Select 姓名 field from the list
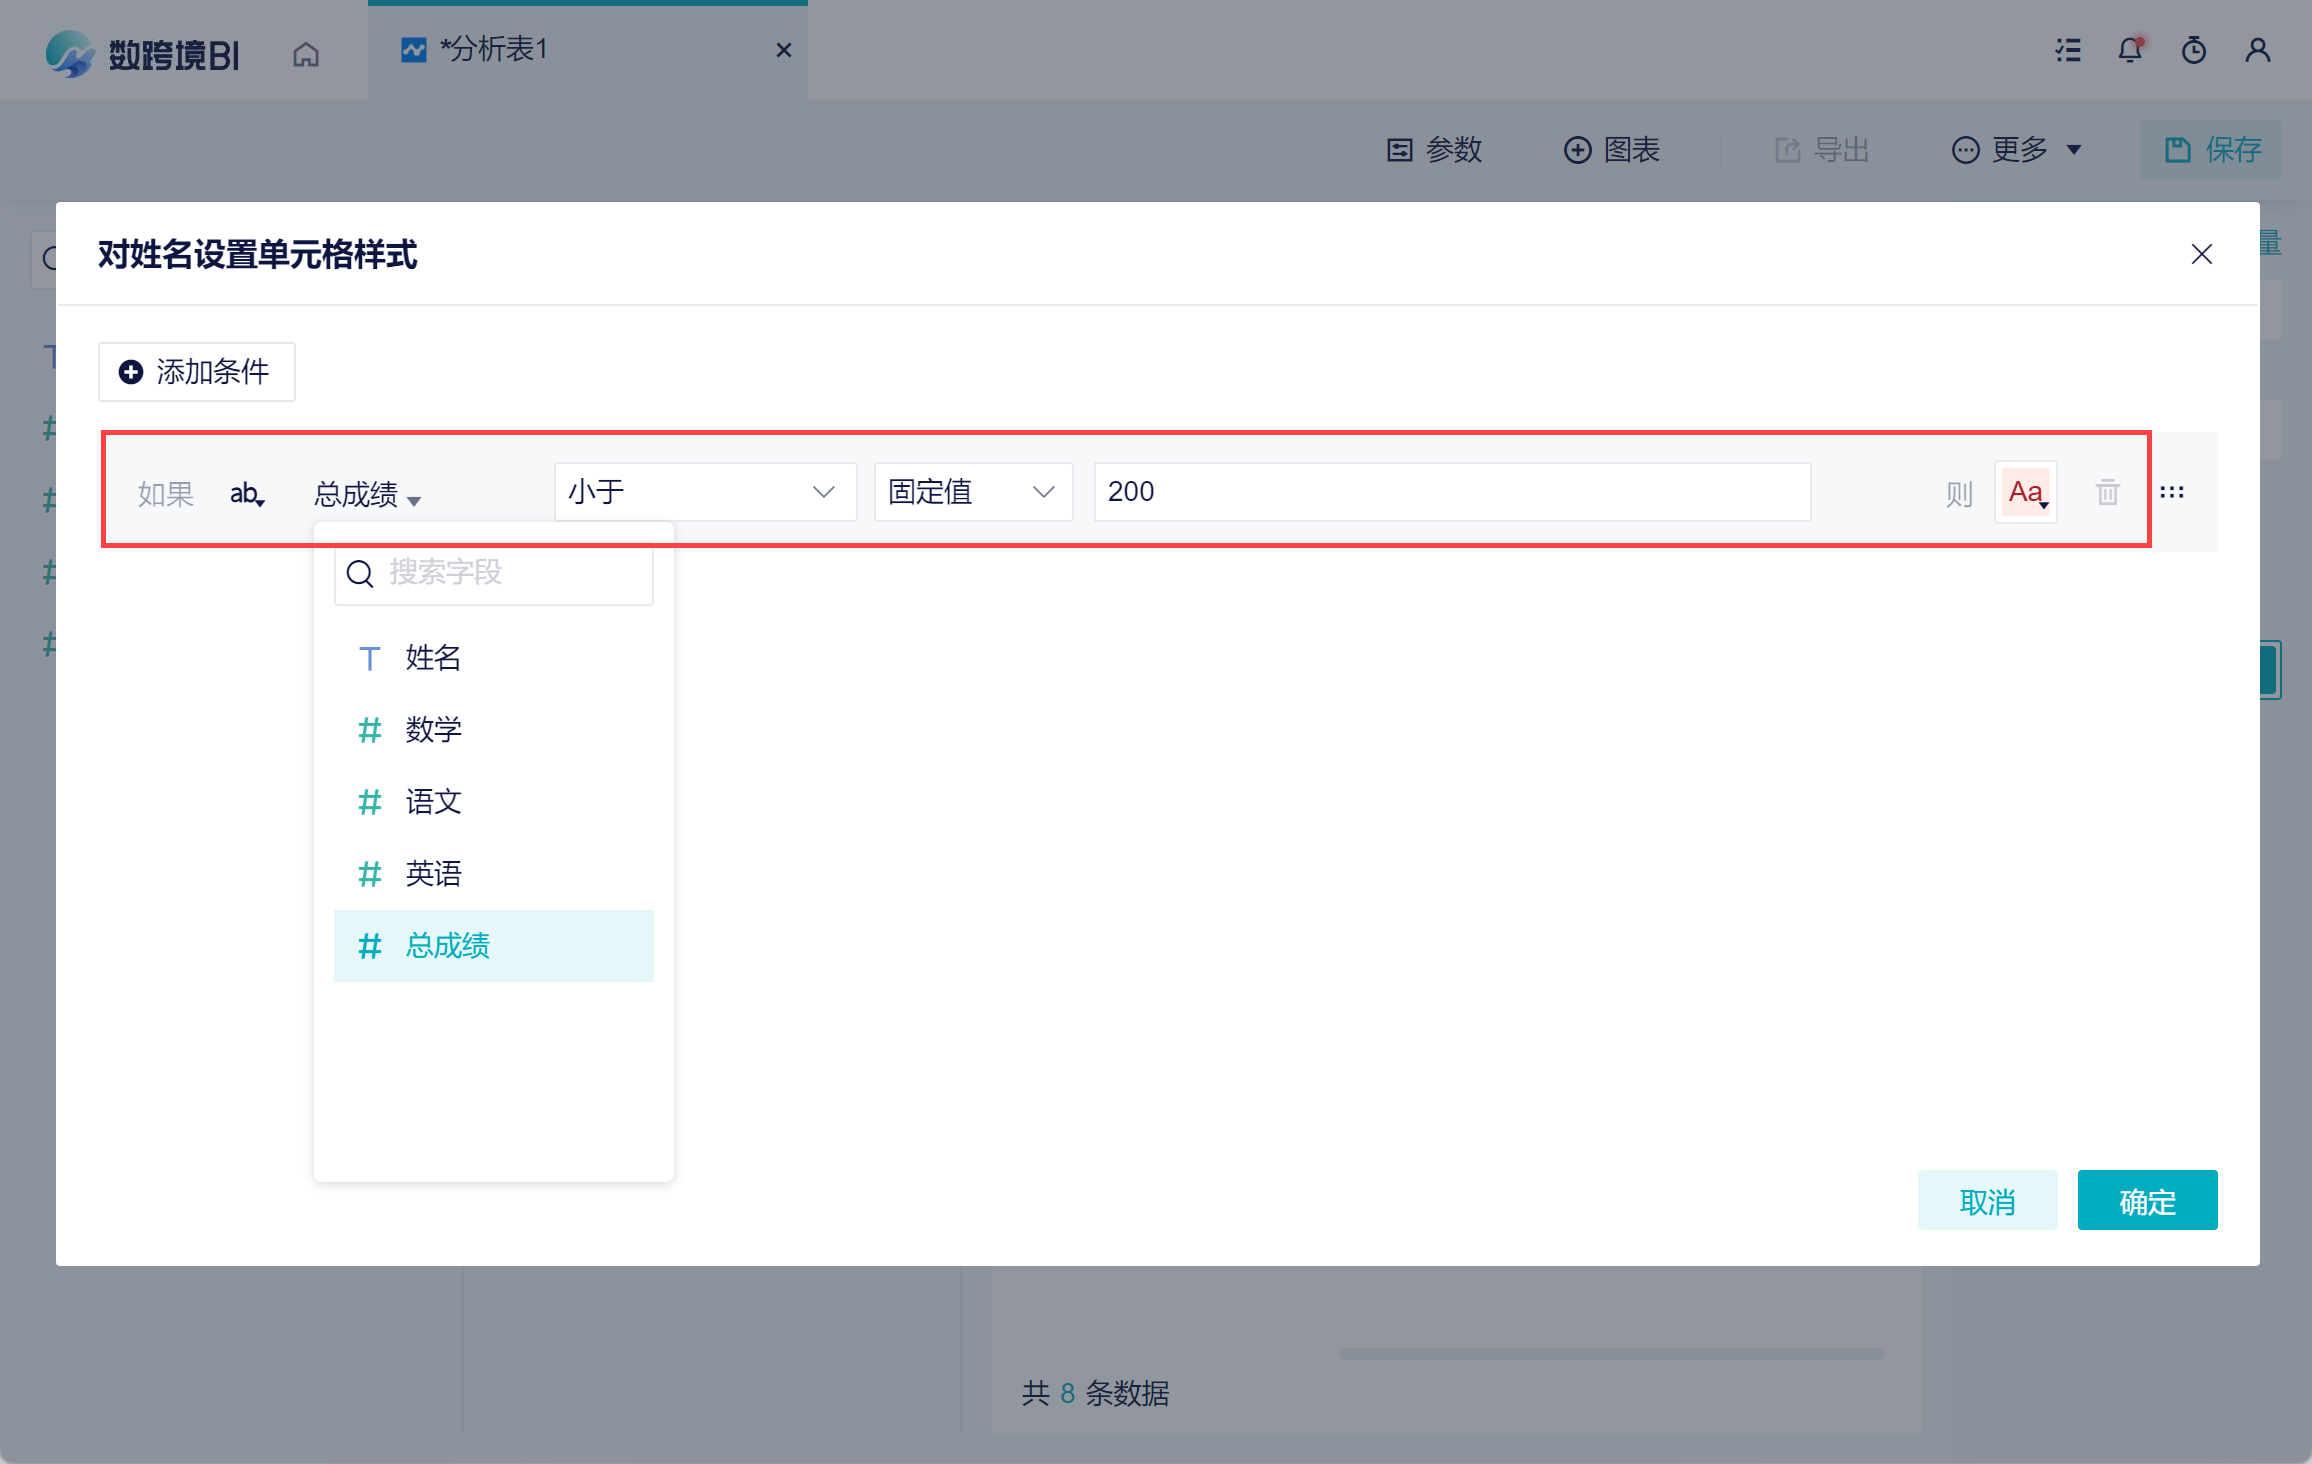2312x1464 pixels. pos(433,658)
